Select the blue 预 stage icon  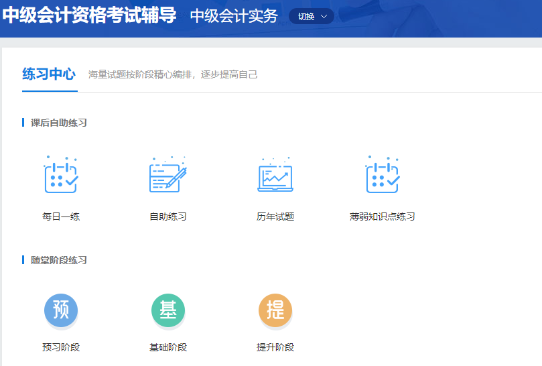[61, 310]
